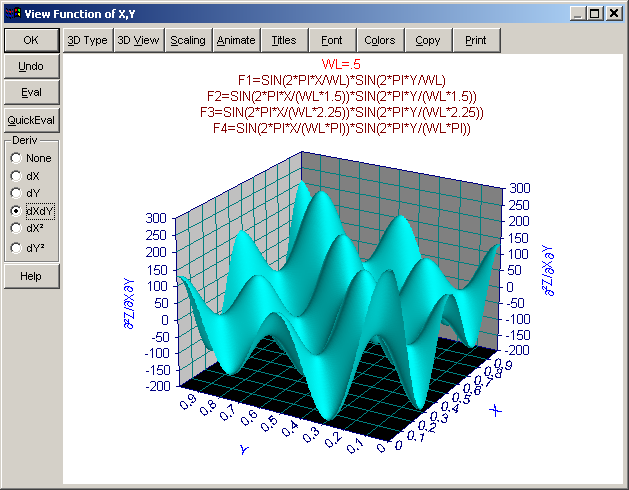Viewport: 629px width, 490px height.
Task: Open the Titles editor
Action: point(284,40)
